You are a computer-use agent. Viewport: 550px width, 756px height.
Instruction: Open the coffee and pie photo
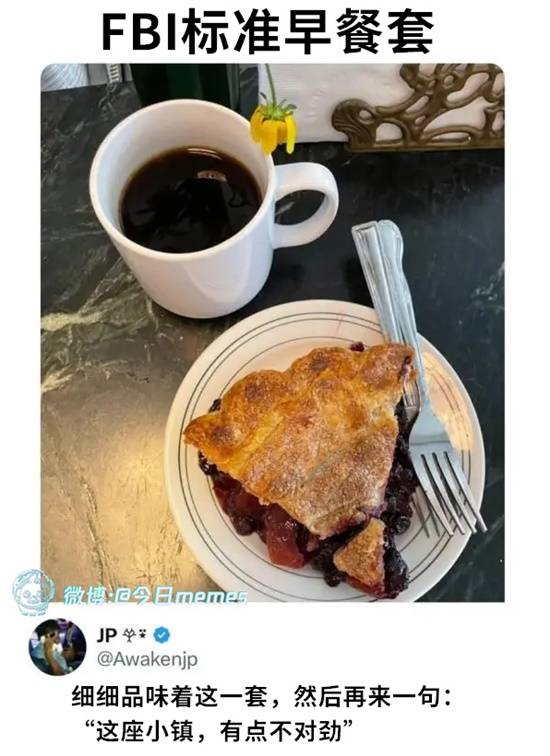pos(272,333)
